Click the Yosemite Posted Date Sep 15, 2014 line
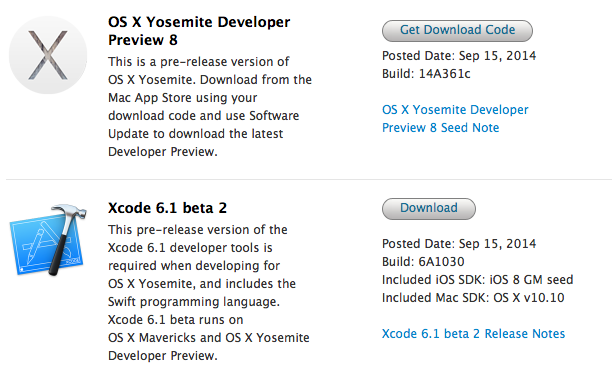Image resolution: width=612 pixels, height=374 pixels. pos(459,56)
